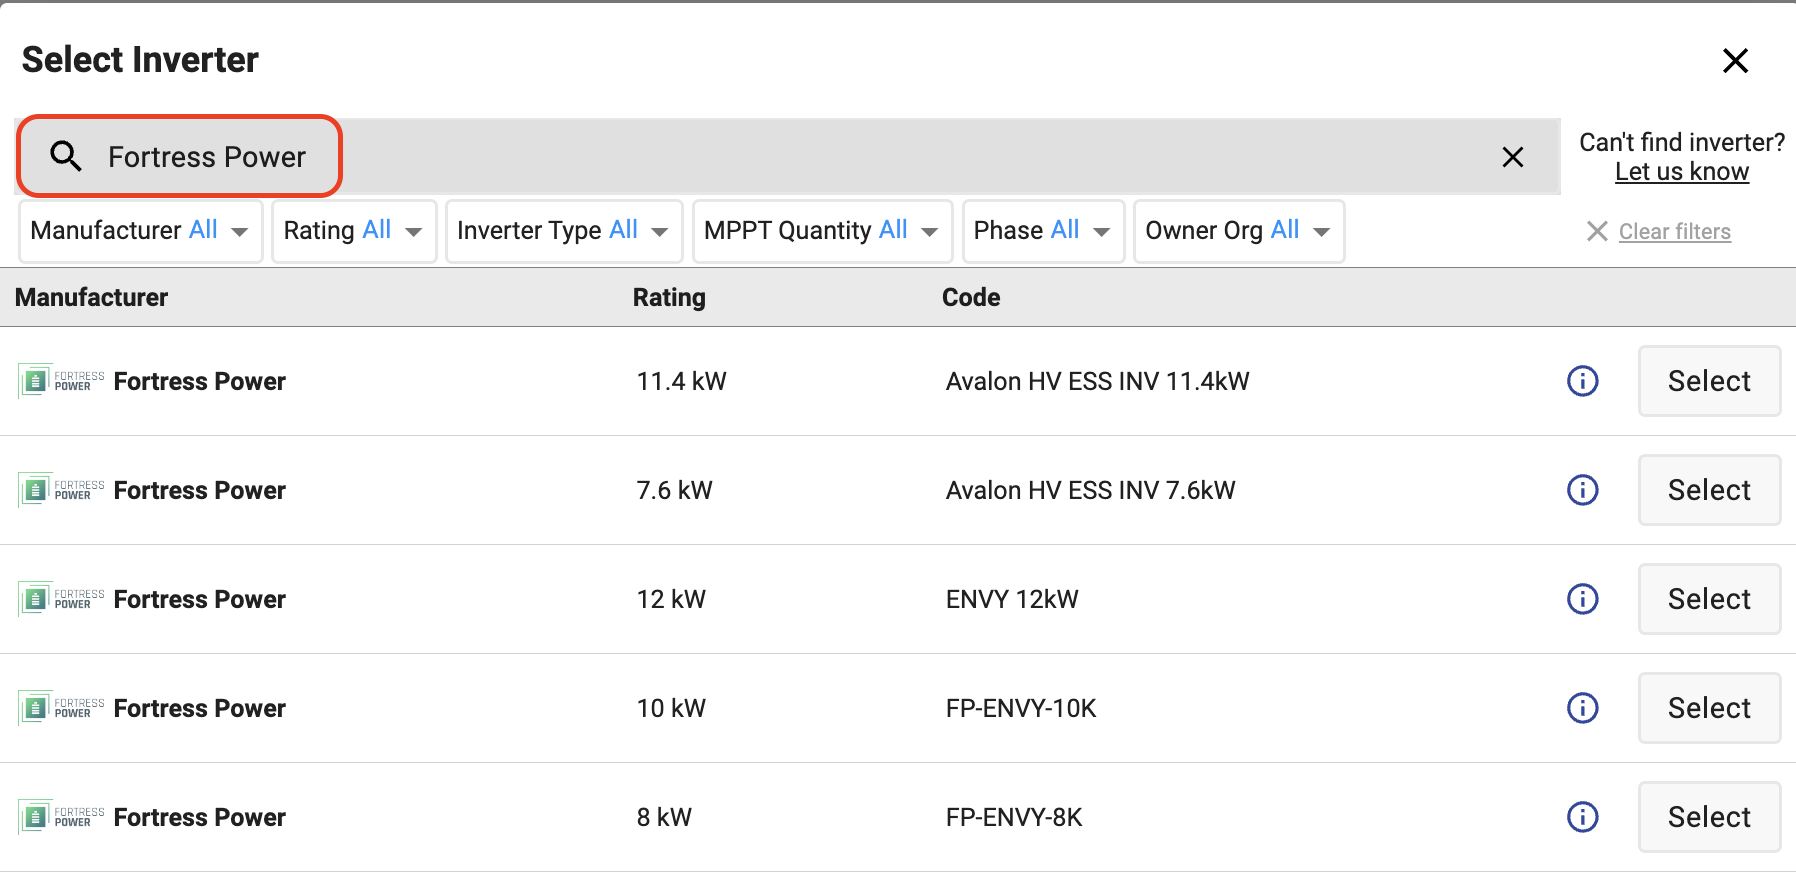Click the Manufacturer column header
Viewport: 1796px width, 880px height.
coord(92,297)
